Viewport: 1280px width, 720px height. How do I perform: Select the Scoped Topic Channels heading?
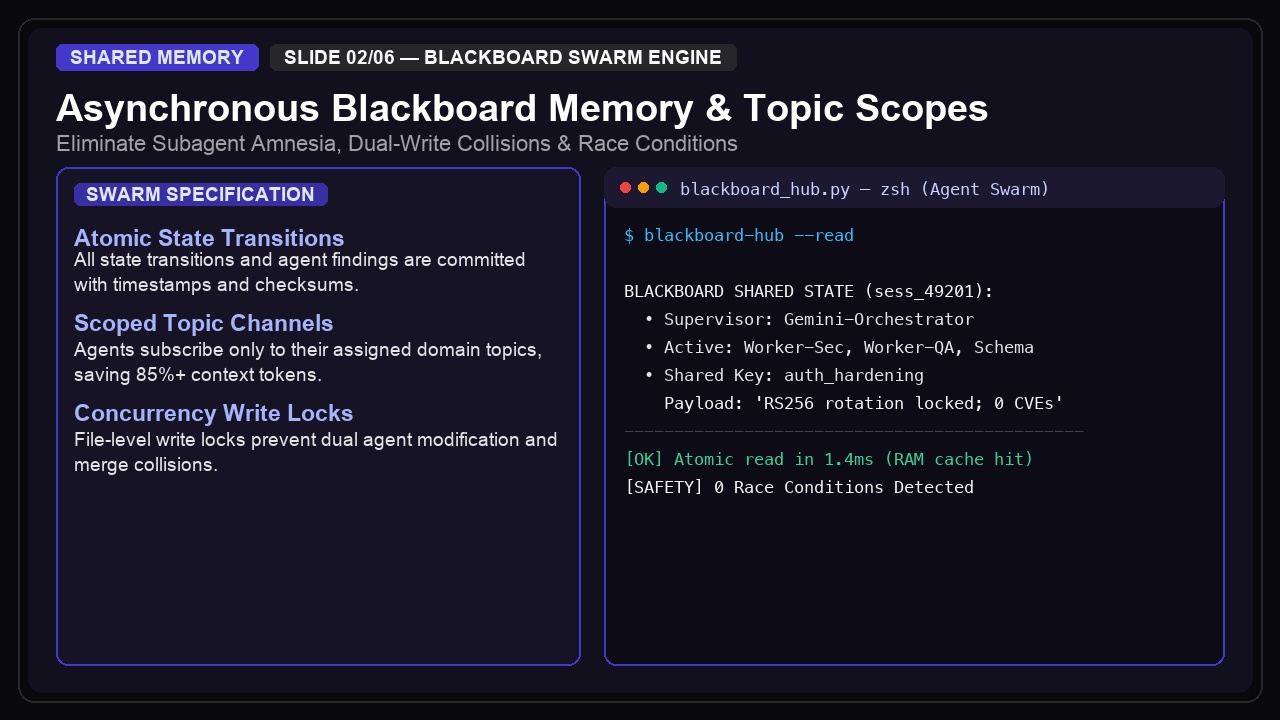click(204, 323)
